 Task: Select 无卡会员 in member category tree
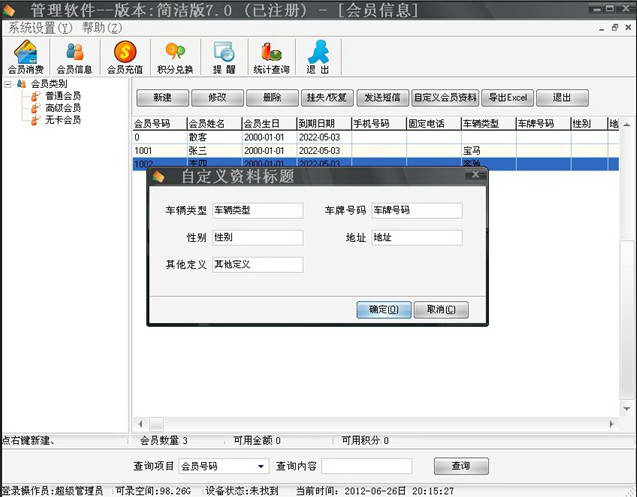click(63, 119)
